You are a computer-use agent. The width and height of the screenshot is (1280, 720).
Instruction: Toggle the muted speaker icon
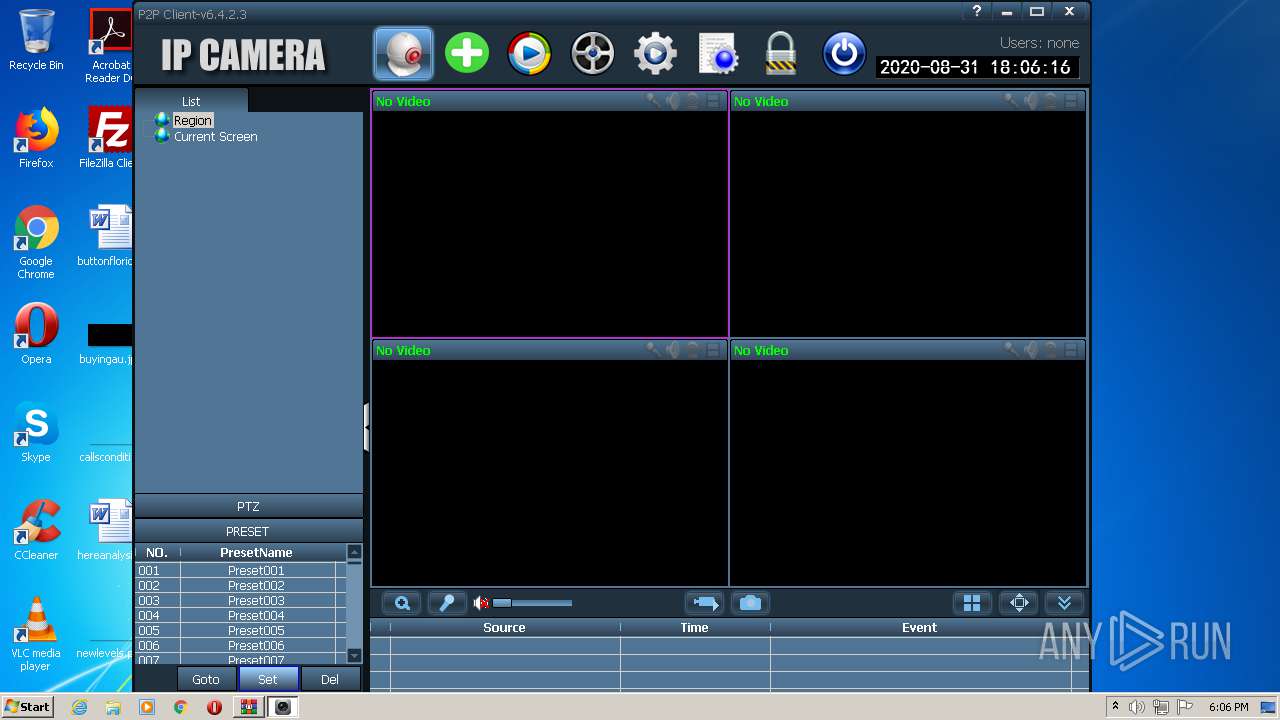(481, 603)
